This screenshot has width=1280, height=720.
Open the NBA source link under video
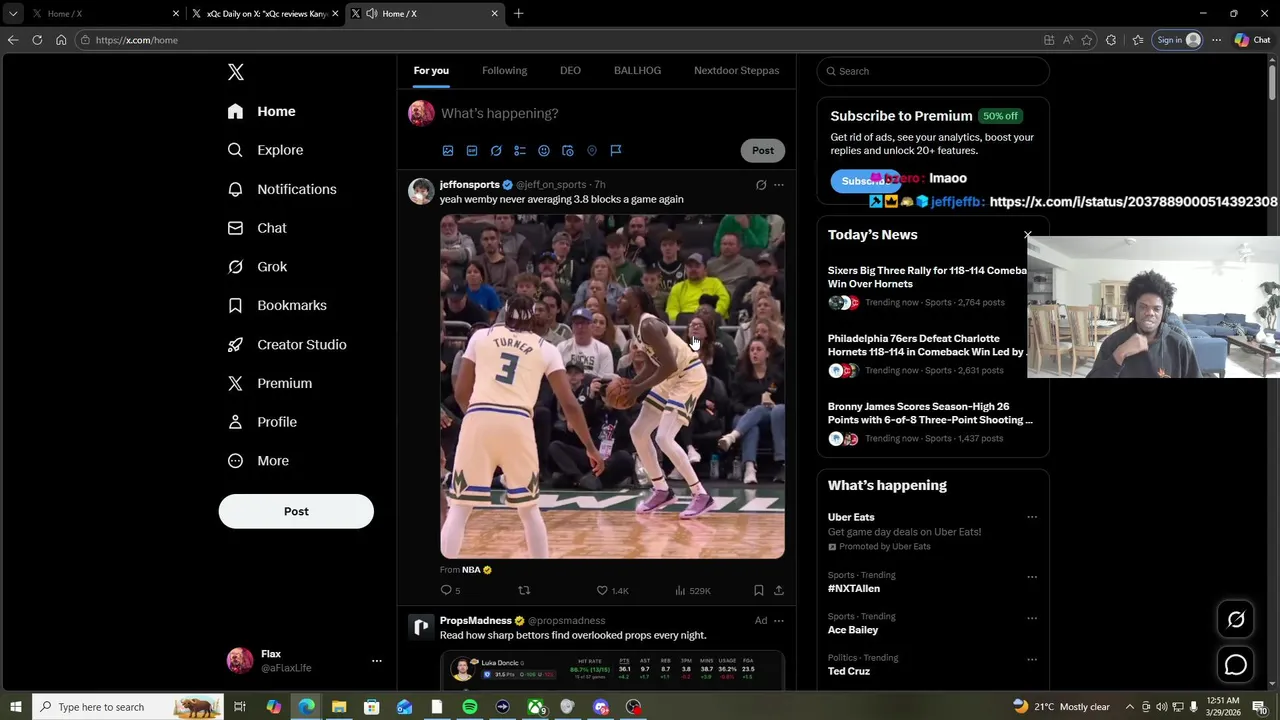pyautogui.click(x=471, y=570)
